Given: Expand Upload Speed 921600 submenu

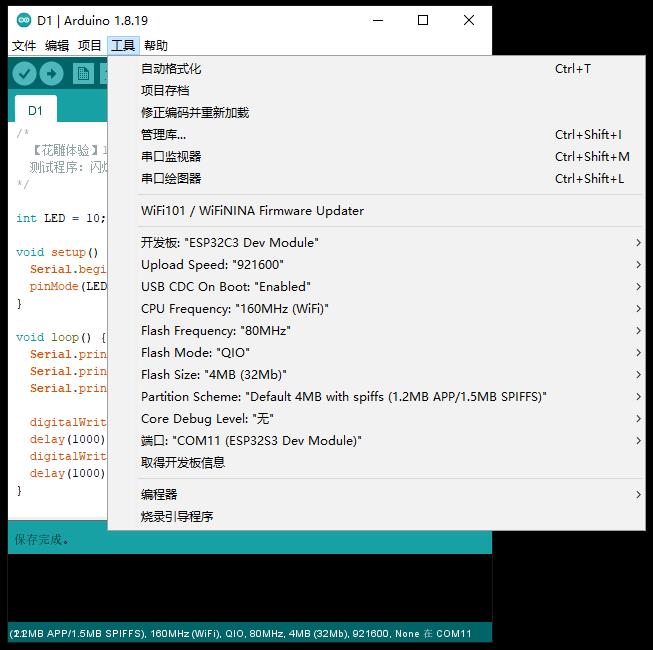Looking at the screenshot, I should pos(374,264).
